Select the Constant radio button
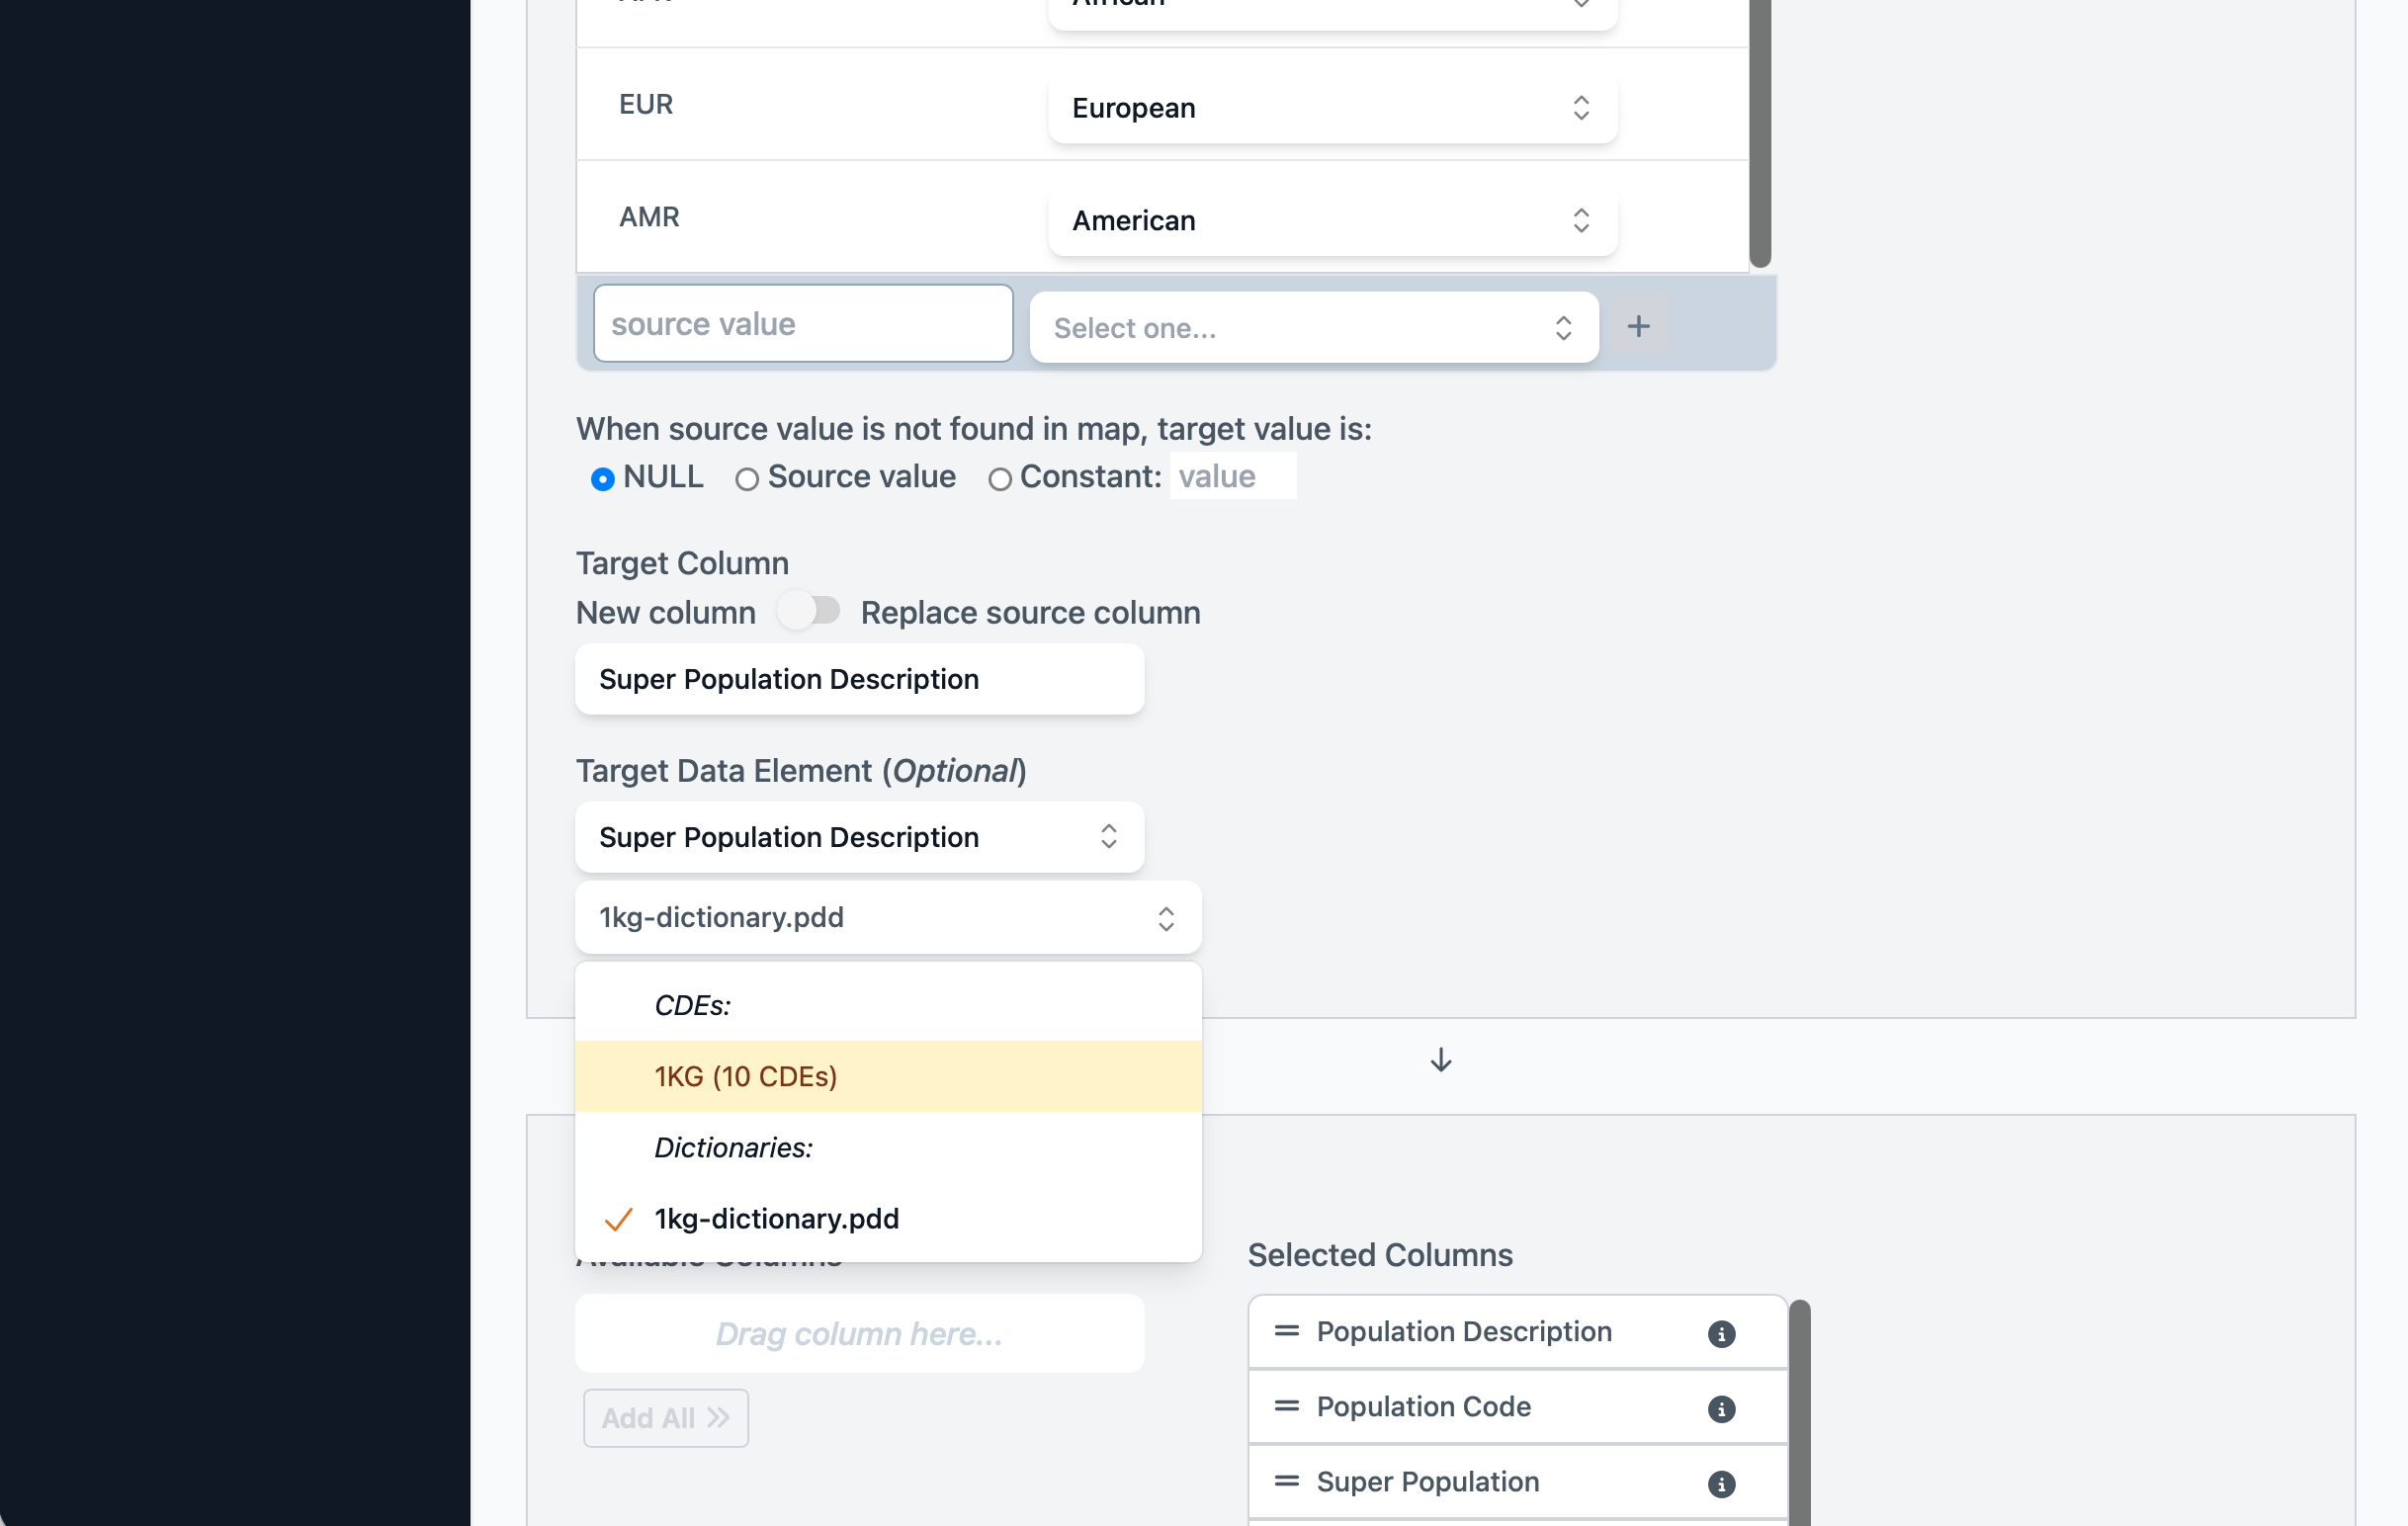 click(1000, 478)
